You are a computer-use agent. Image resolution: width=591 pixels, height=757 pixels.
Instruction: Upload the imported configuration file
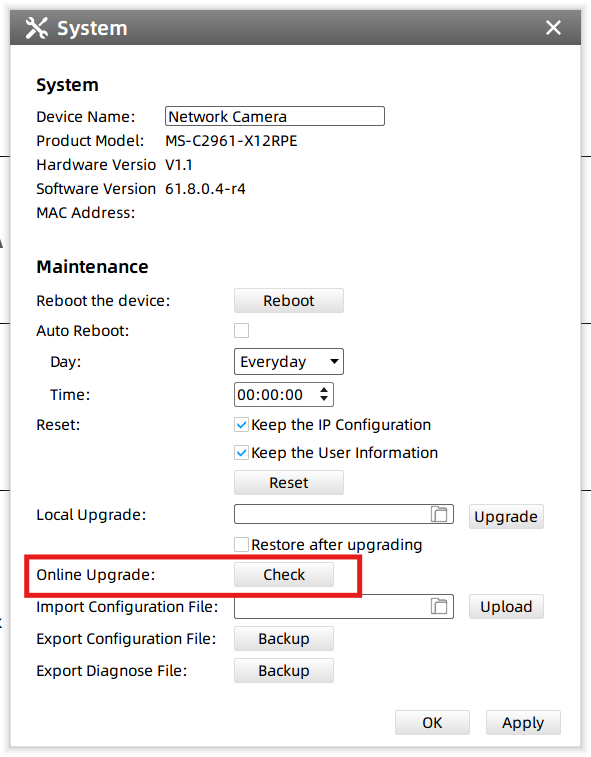pyautogui.click(x=506, y=606)
